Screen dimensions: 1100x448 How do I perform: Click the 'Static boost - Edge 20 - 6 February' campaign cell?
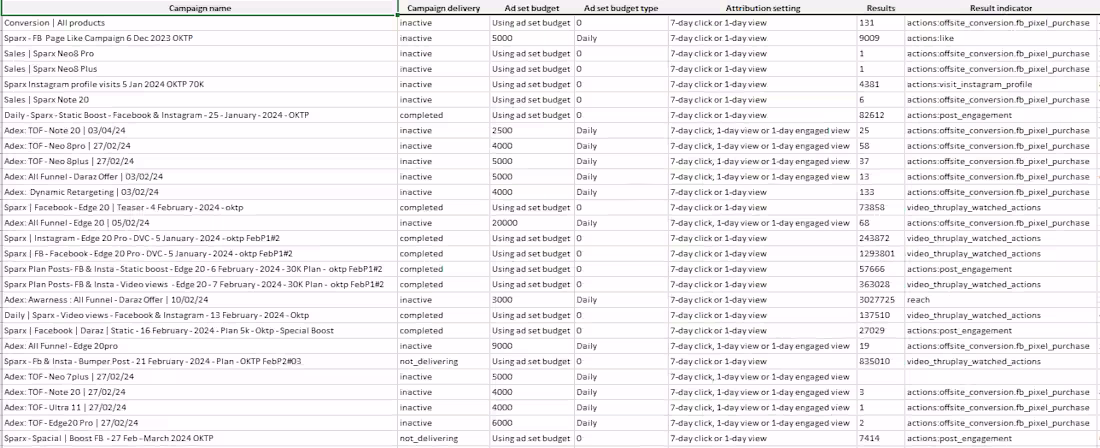tap(199, 269)
